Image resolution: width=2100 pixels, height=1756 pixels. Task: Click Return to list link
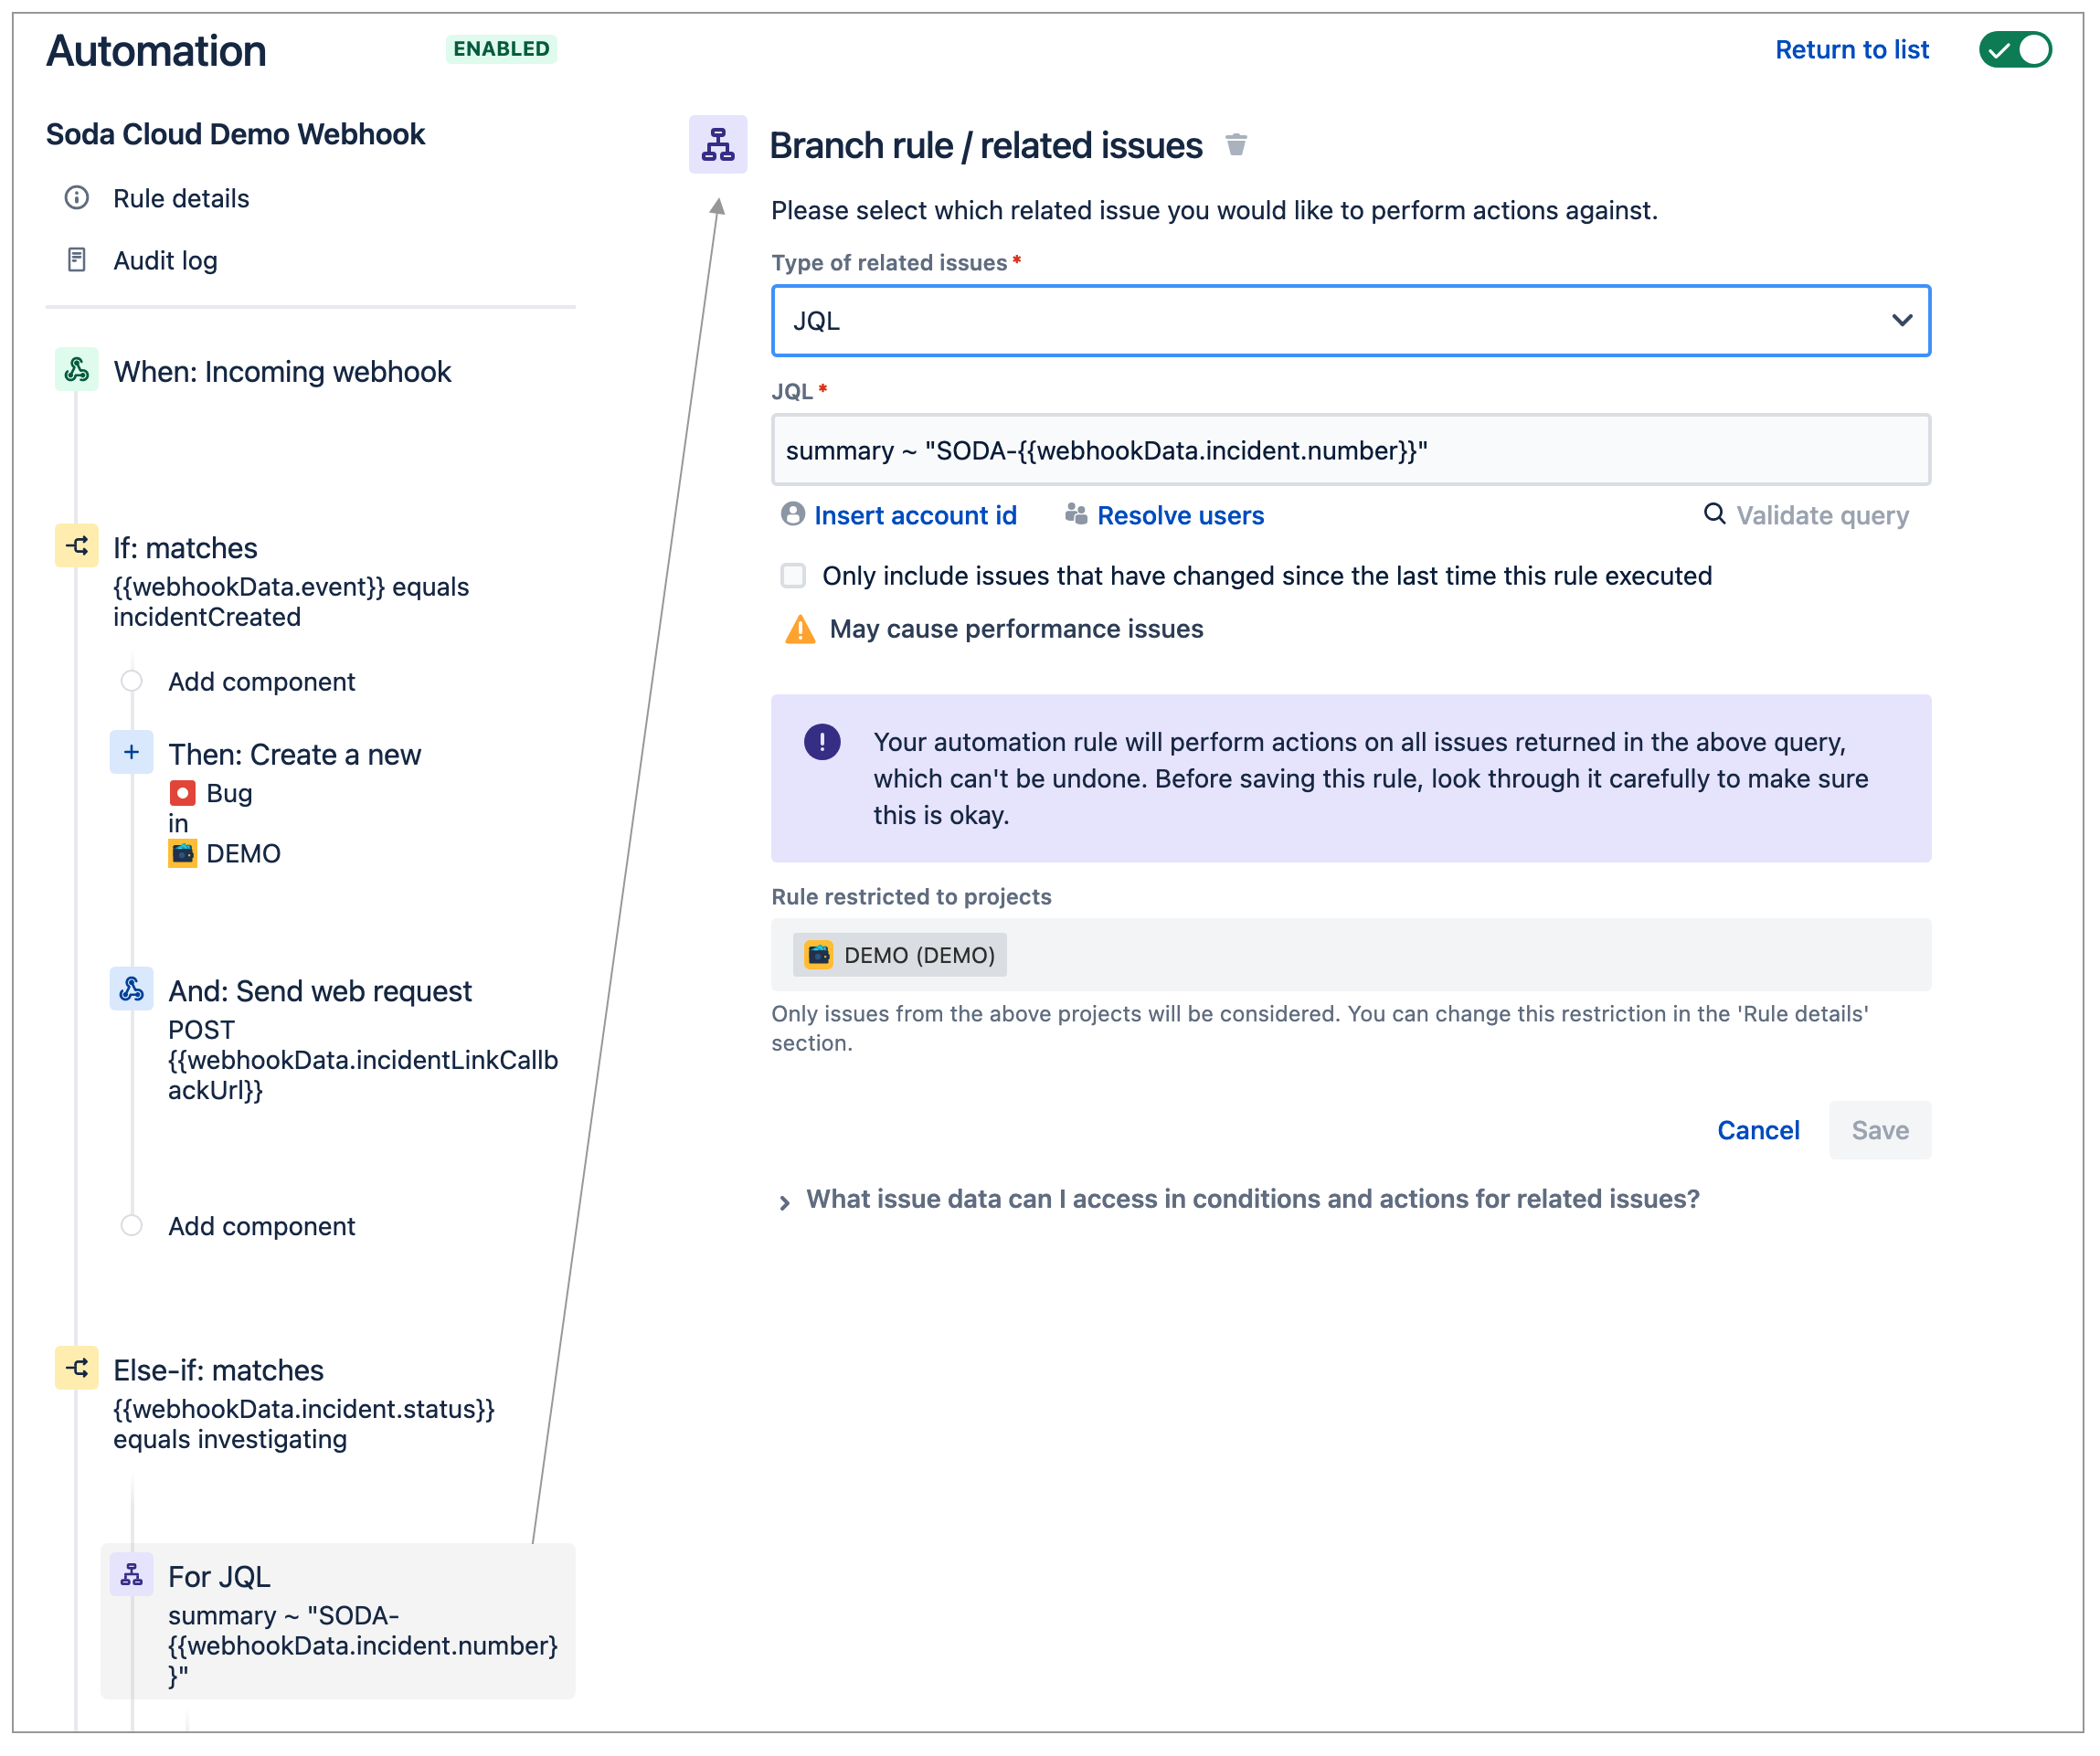pyautogui.click(x=1852, y=49)
